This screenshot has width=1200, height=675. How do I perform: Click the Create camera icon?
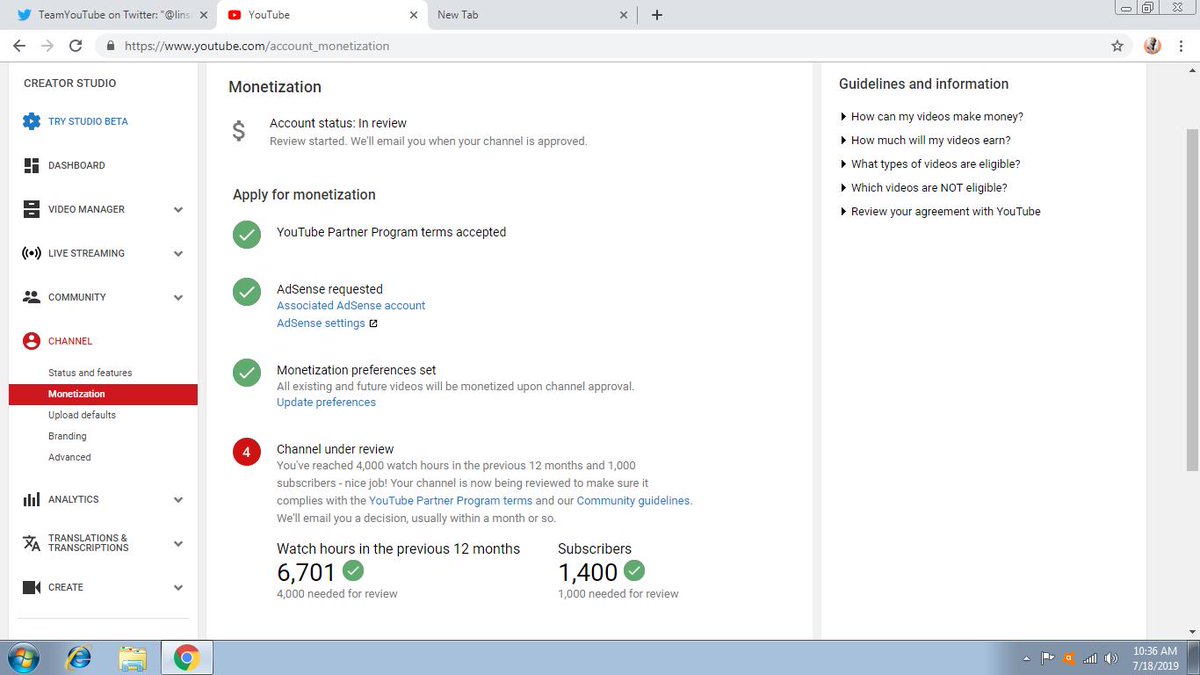click(x=31, y=587)
